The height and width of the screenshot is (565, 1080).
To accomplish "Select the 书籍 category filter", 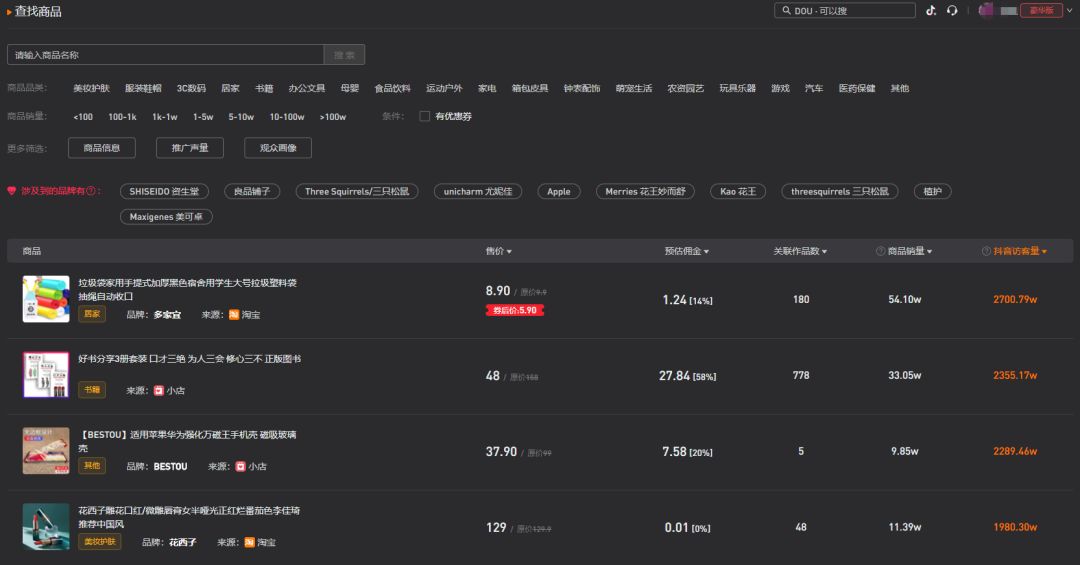I will [264, 88].
